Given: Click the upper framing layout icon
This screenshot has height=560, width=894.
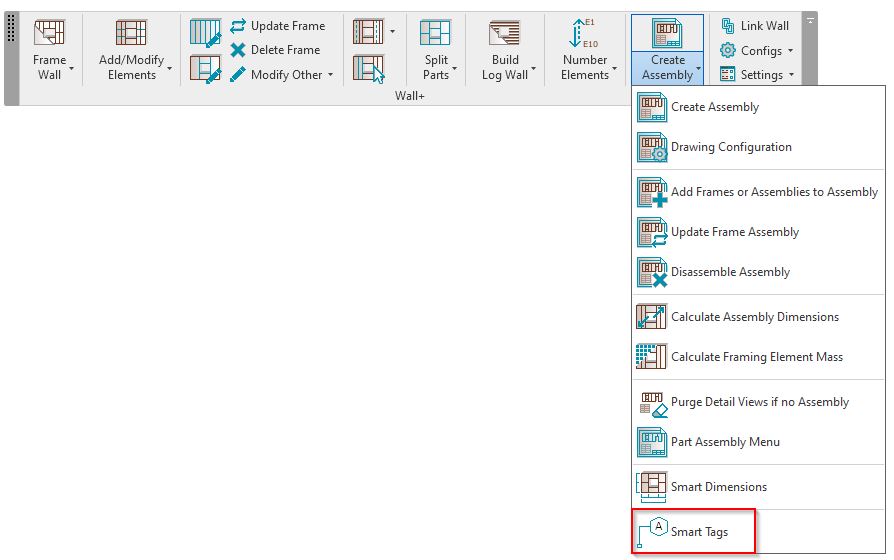Looking at the screenshot, I should 368,32.
